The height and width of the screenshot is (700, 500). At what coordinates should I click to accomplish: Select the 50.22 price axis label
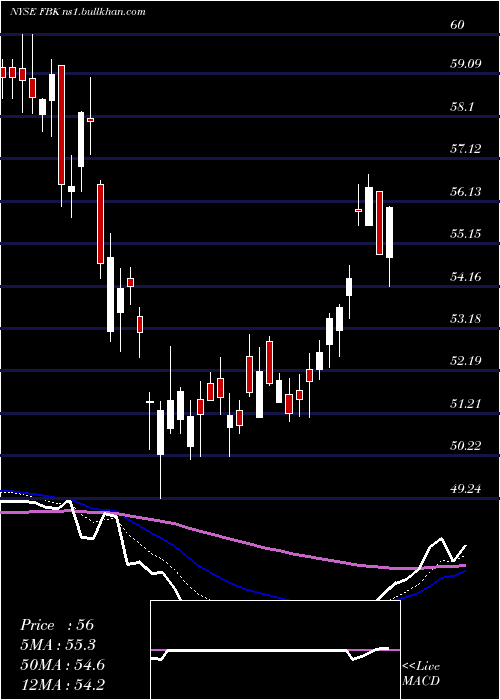[466, 446]
